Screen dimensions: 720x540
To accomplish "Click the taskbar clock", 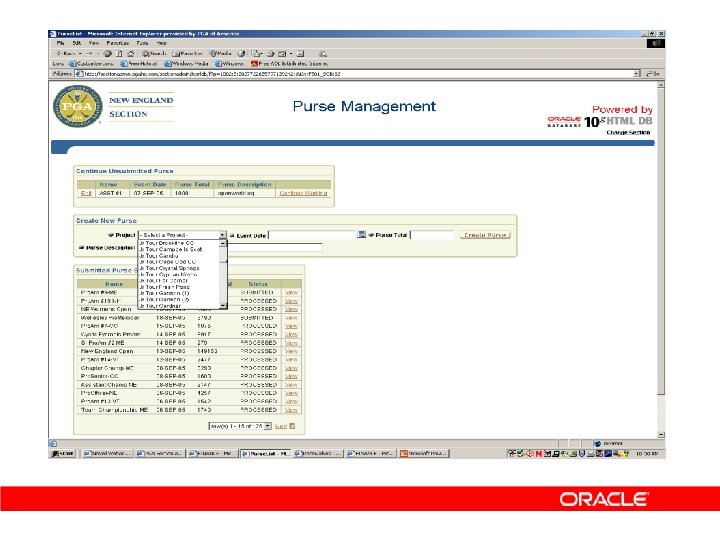I will pos(647,454).
